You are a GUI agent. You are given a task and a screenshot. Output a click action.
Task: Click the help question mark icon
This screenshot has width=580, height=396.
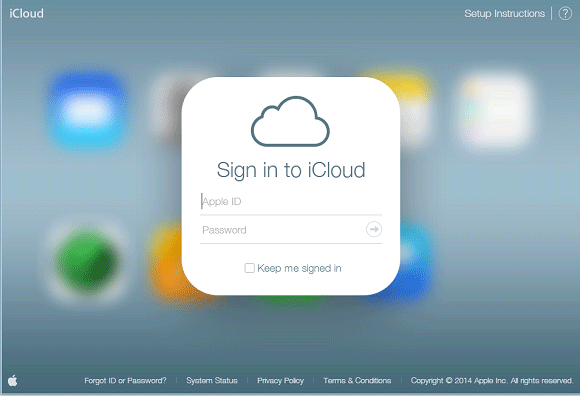click(565, 14)
